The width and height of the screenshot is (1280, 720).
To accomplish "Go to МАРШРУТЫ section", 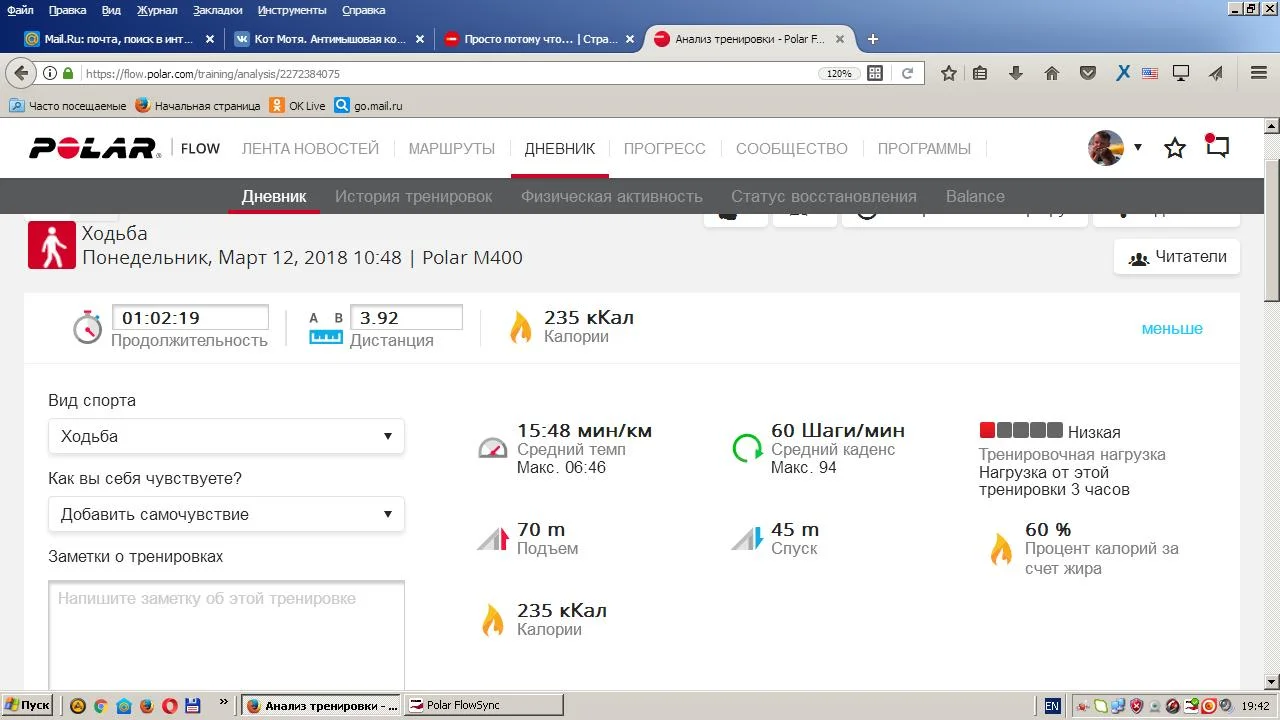I will point(452,149).
